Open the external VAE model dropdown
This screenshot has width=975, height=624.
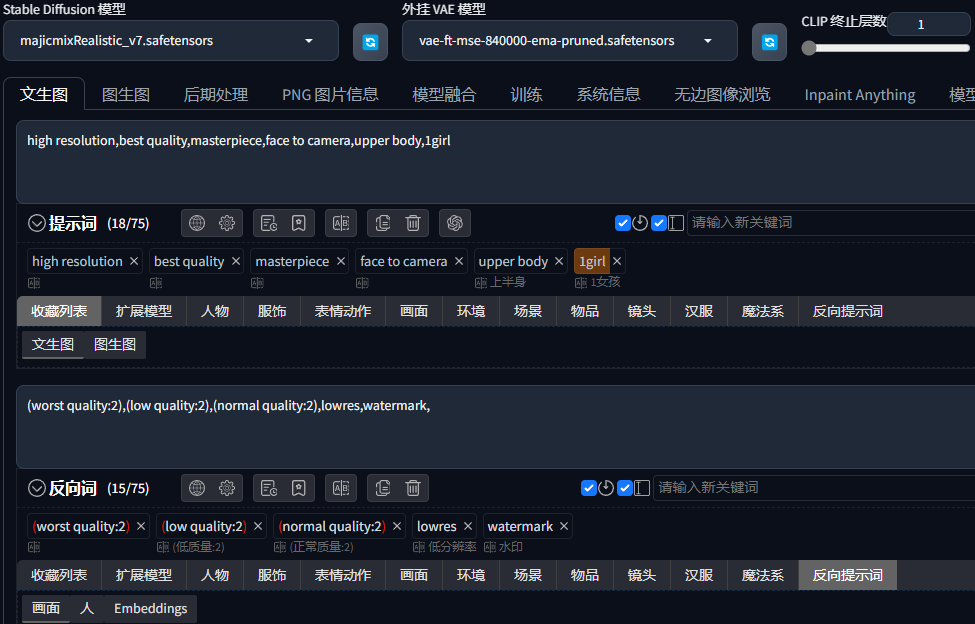pos(570,41)
